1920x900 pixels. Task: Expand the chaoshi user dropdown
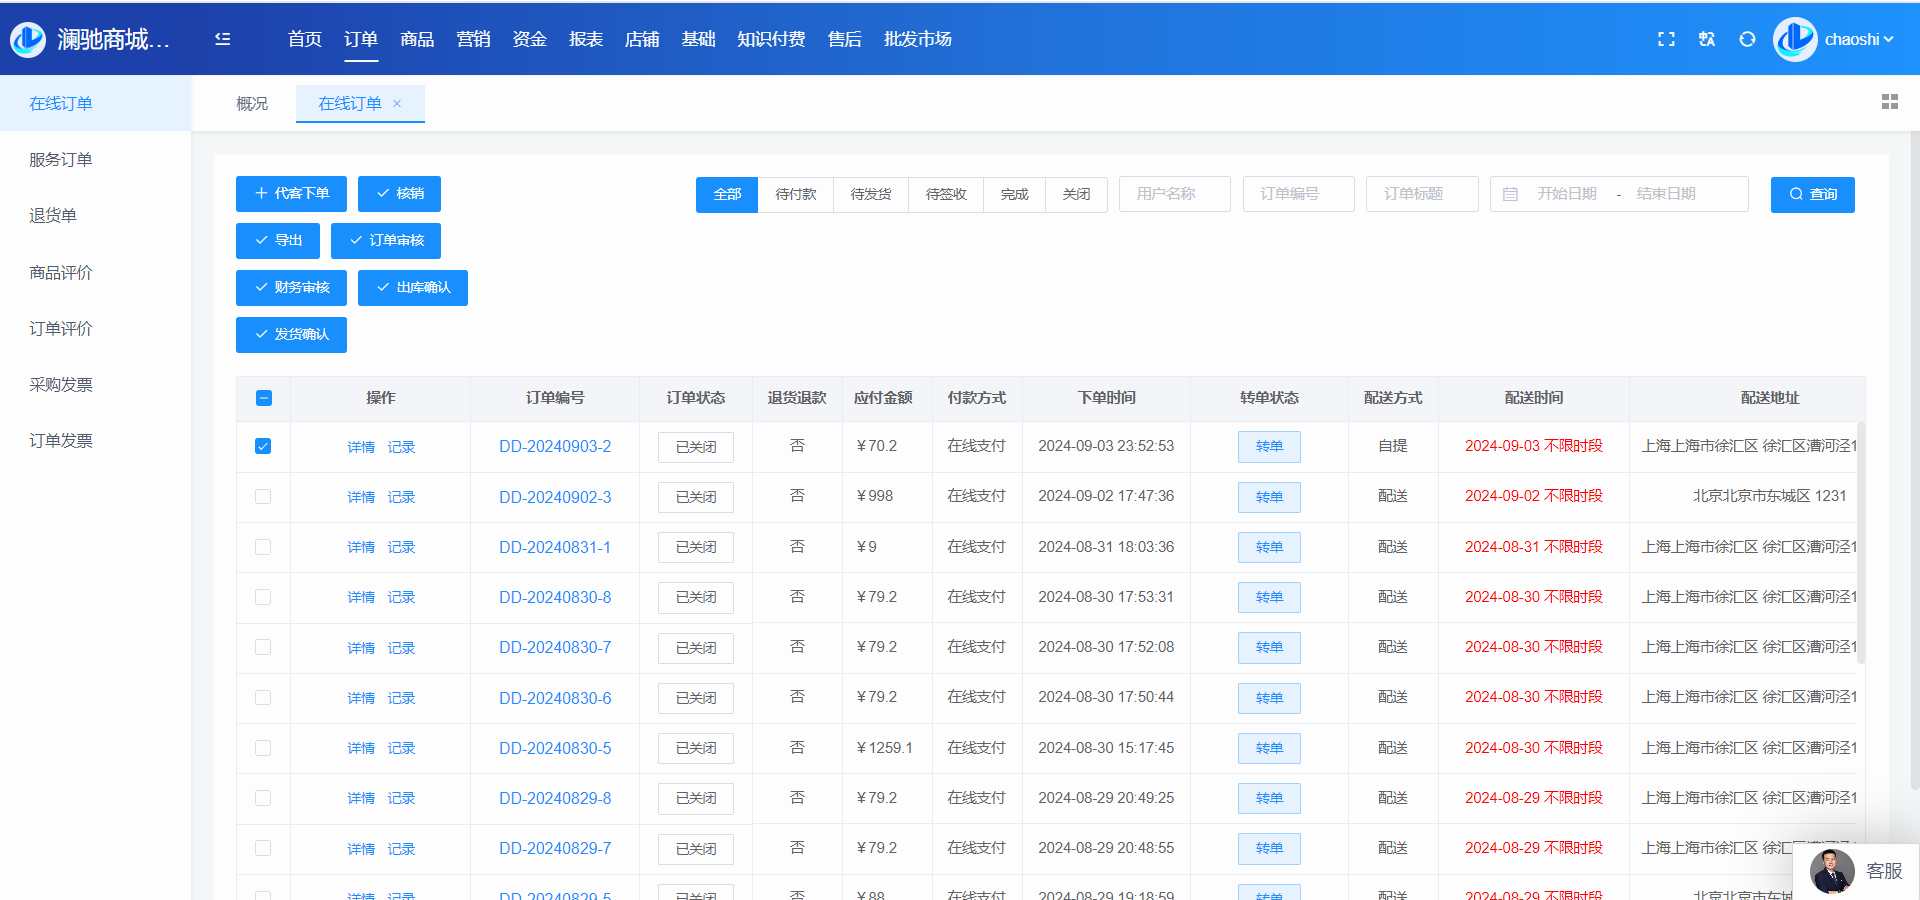coord(1858,39)
